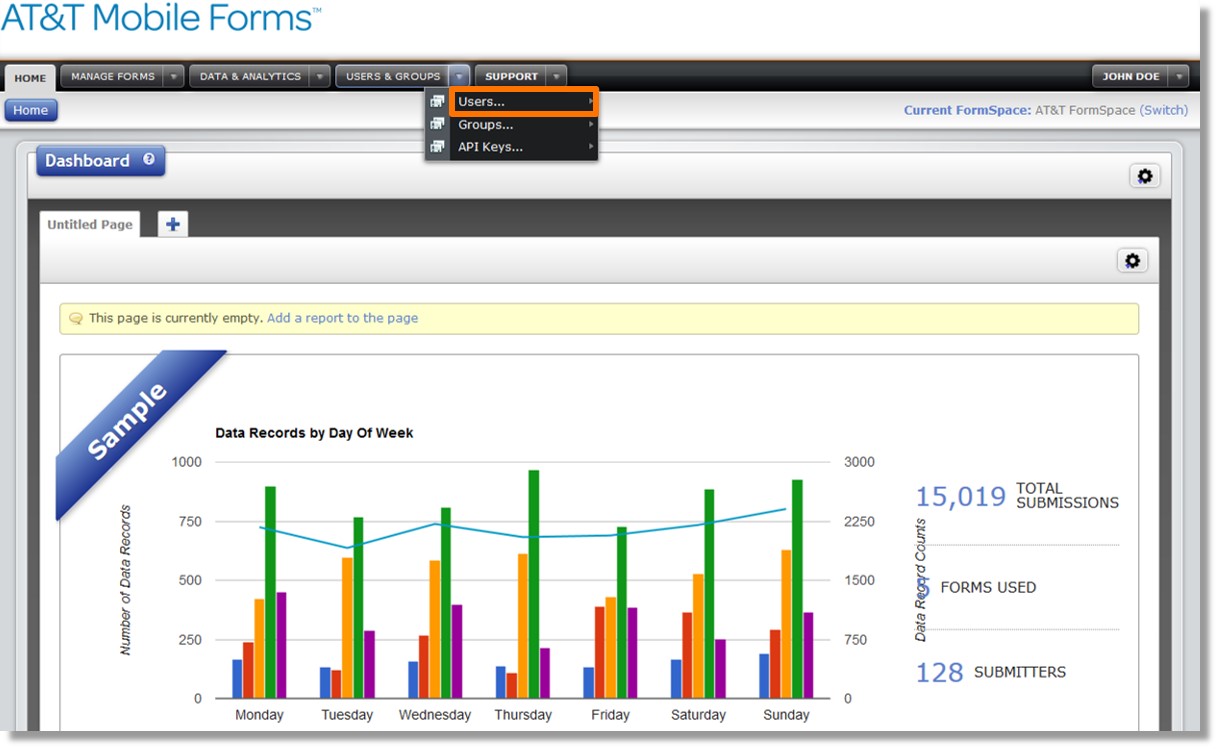
Task: Choose Groups... from the dropdown menu
Action: [x=524, y=124]
